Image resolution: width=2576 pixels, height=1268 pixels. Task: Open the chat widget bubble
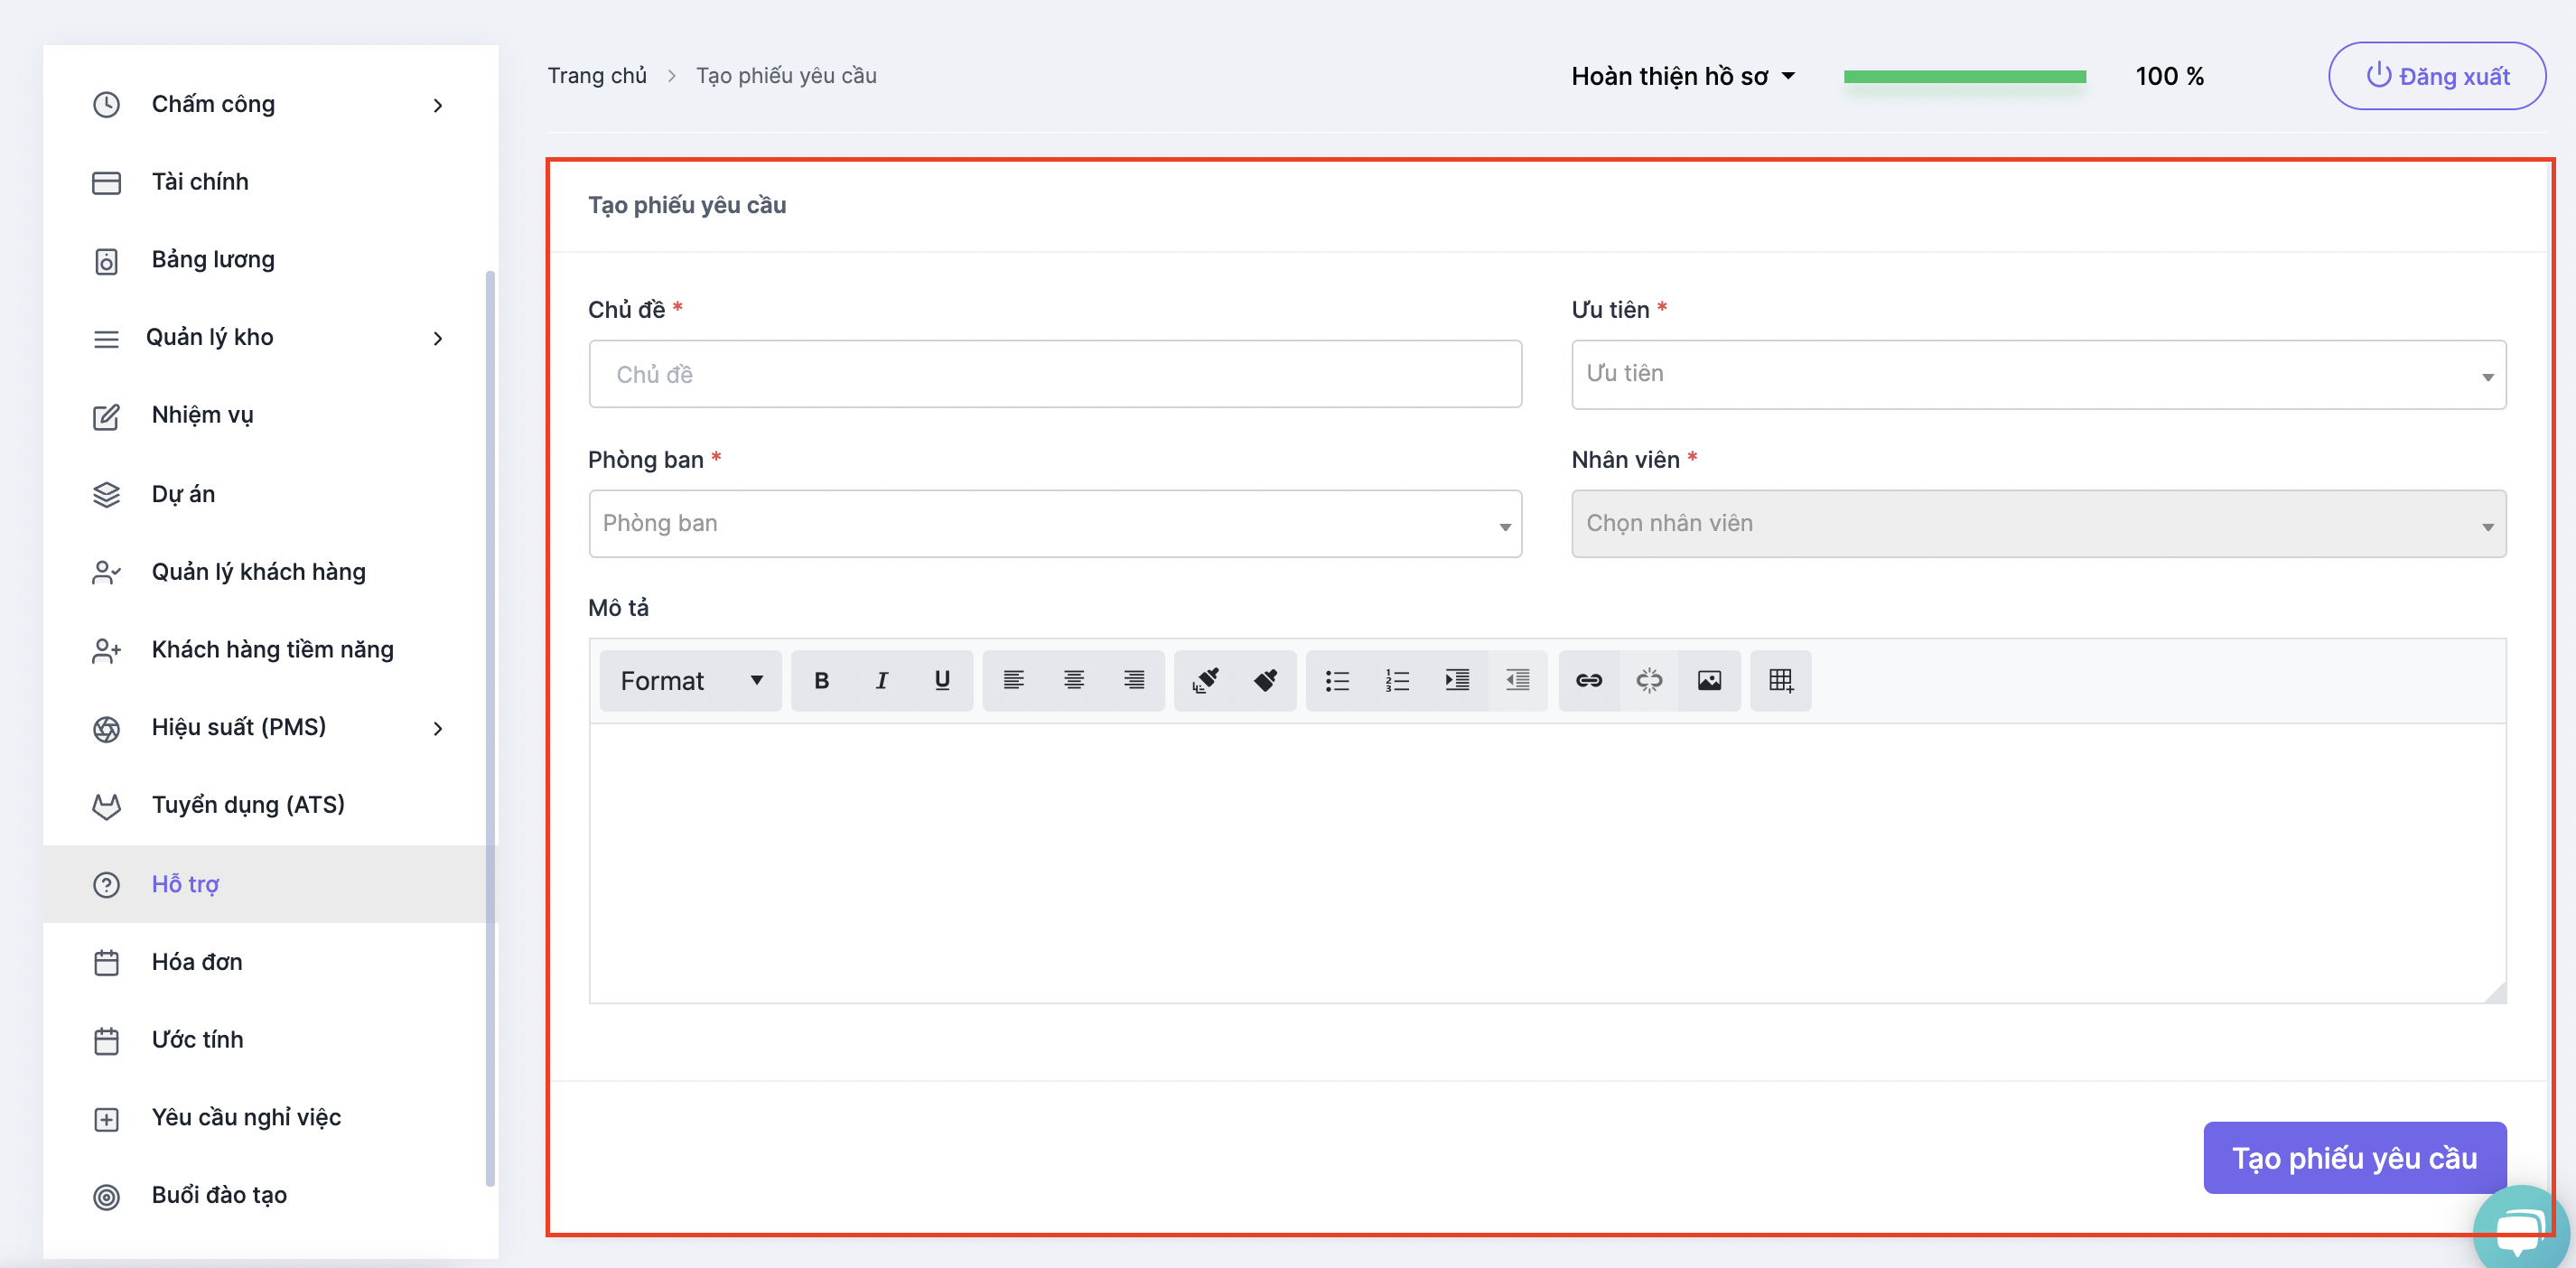tap(2523, 1232)
